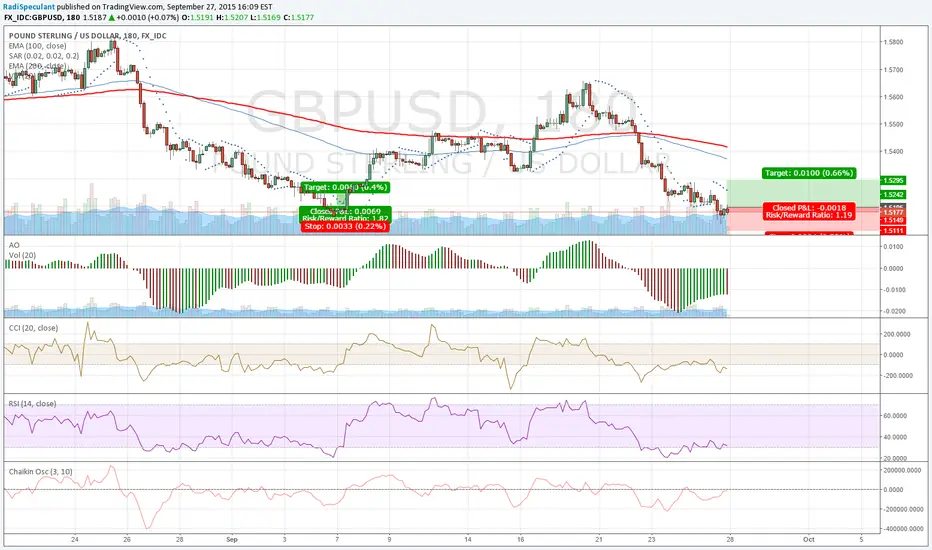Click the '16' date axis label
This screenshot has width=932, height=550.
pyautogui.click(x=521, y=540)
